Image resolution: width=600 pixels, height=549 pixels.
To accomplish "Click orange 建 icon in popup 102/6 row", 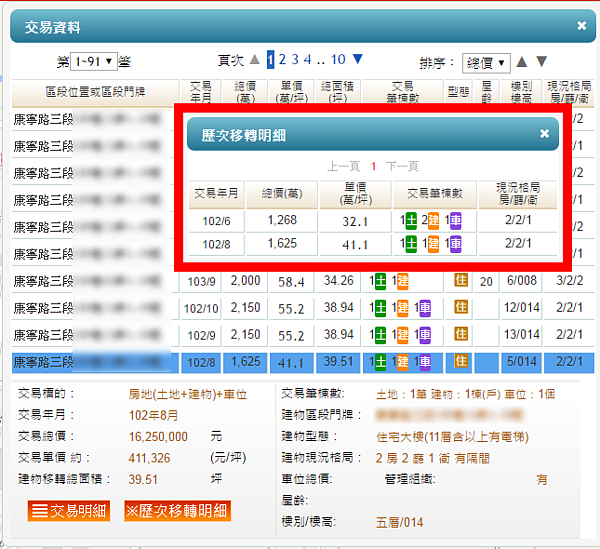I will pyautogui.click(x=433, y=221).
